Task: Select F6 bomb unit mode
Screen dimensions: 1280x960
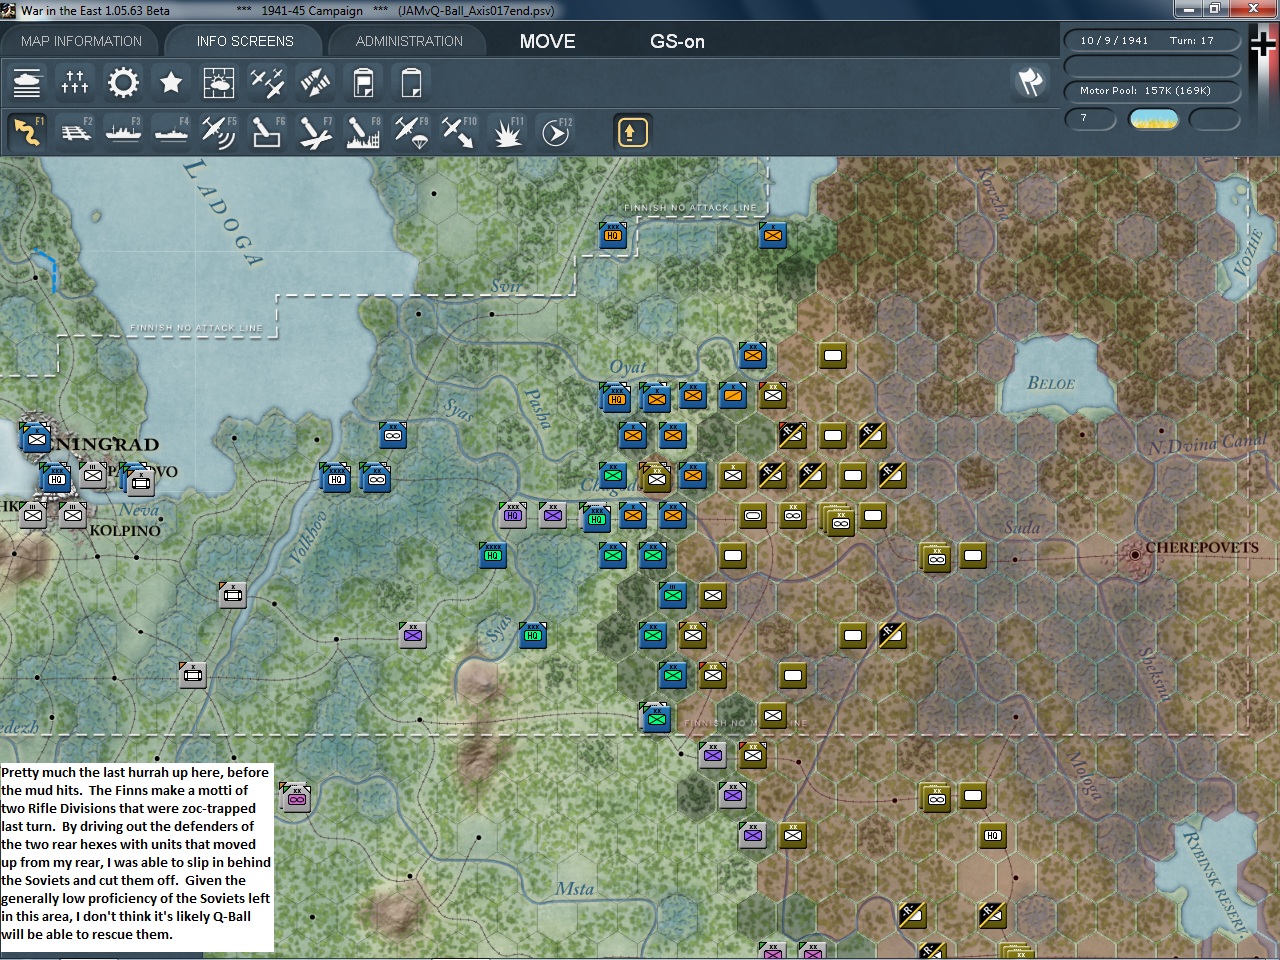Action: [267, 132]
